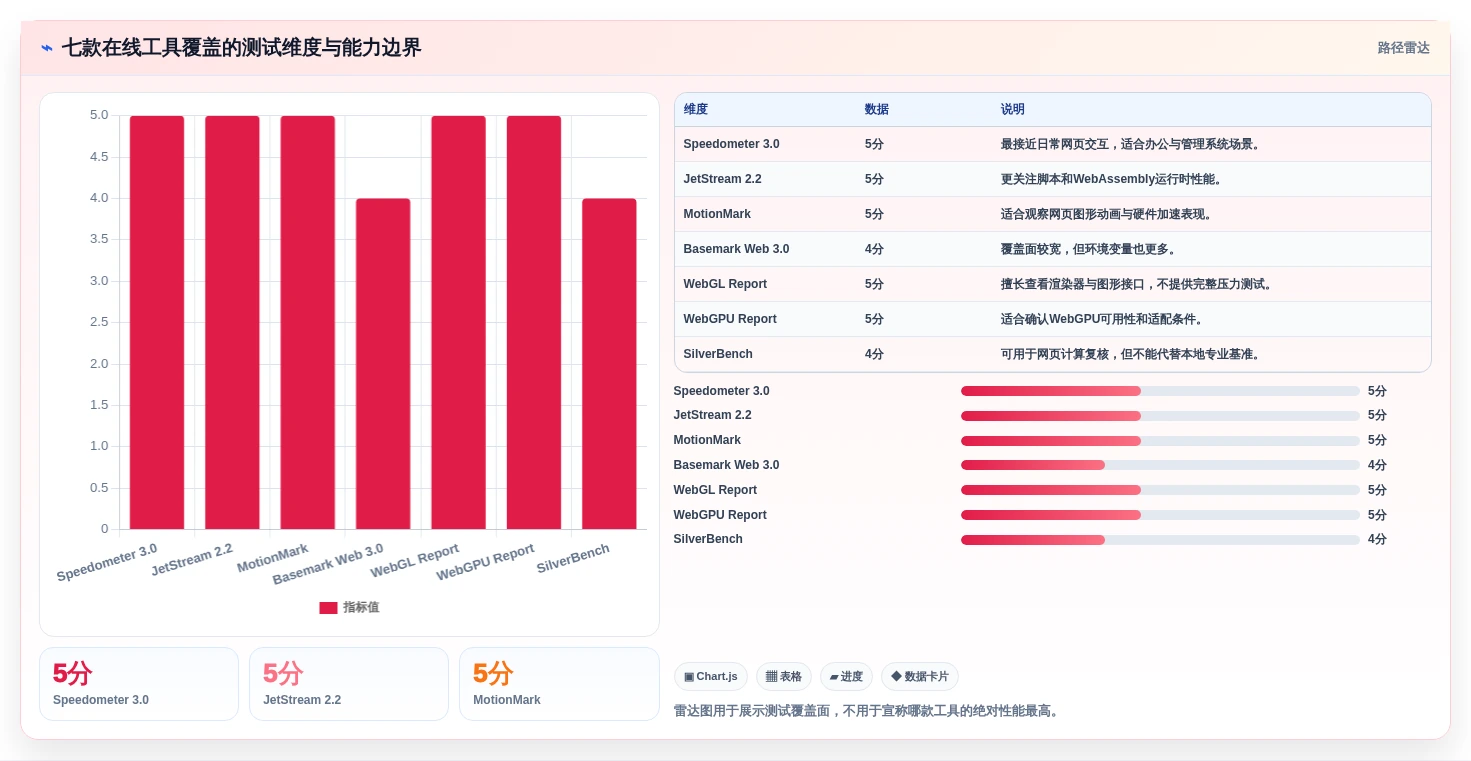Viewport: 1471px width, 761px height.
Task: Click the SilverBench bar in chart
Action: (x=609, y=364)
